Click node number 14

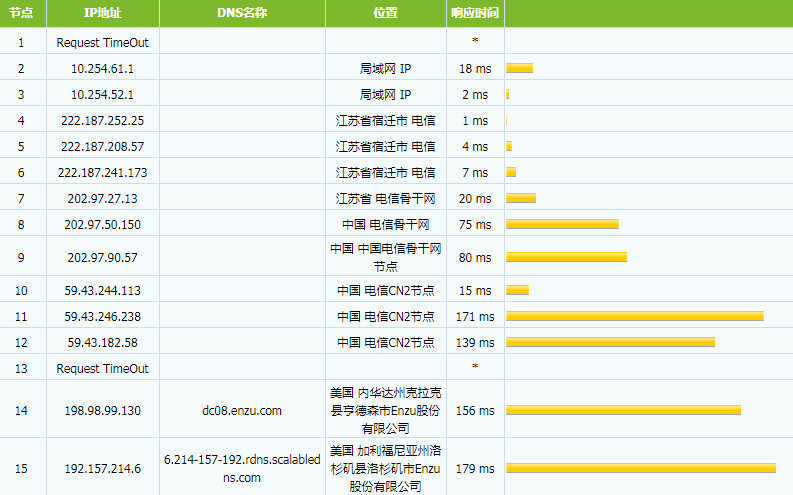[21, 411]
